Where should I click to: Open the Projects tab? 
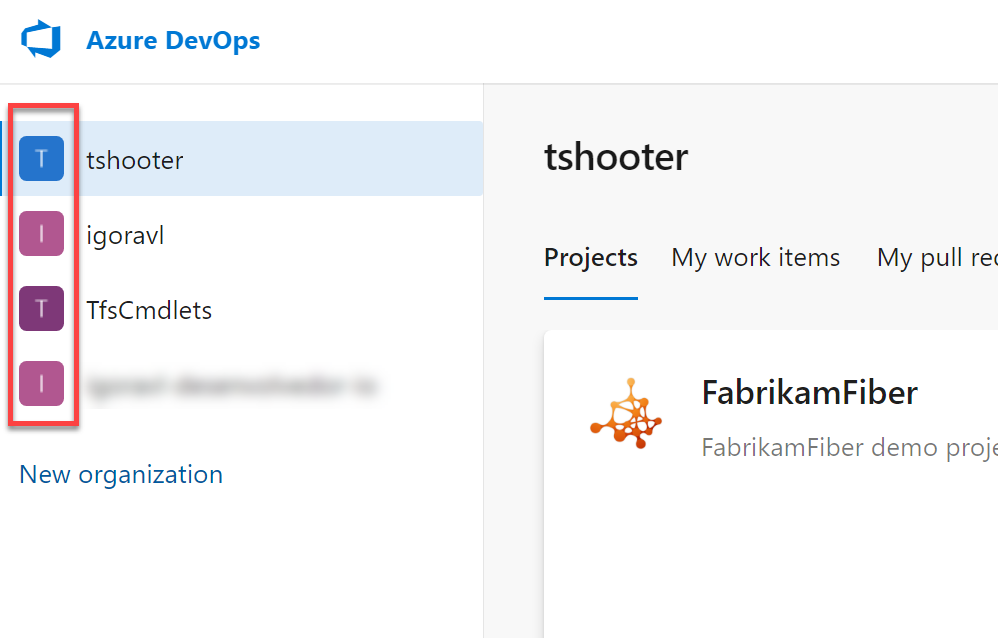591,258
